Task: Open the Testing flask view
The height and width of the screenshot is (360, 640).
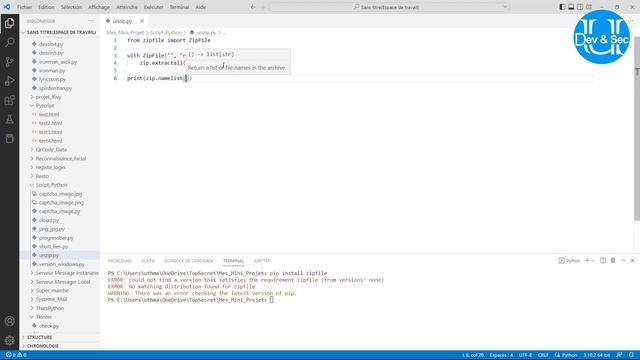Action: [9, 120]
